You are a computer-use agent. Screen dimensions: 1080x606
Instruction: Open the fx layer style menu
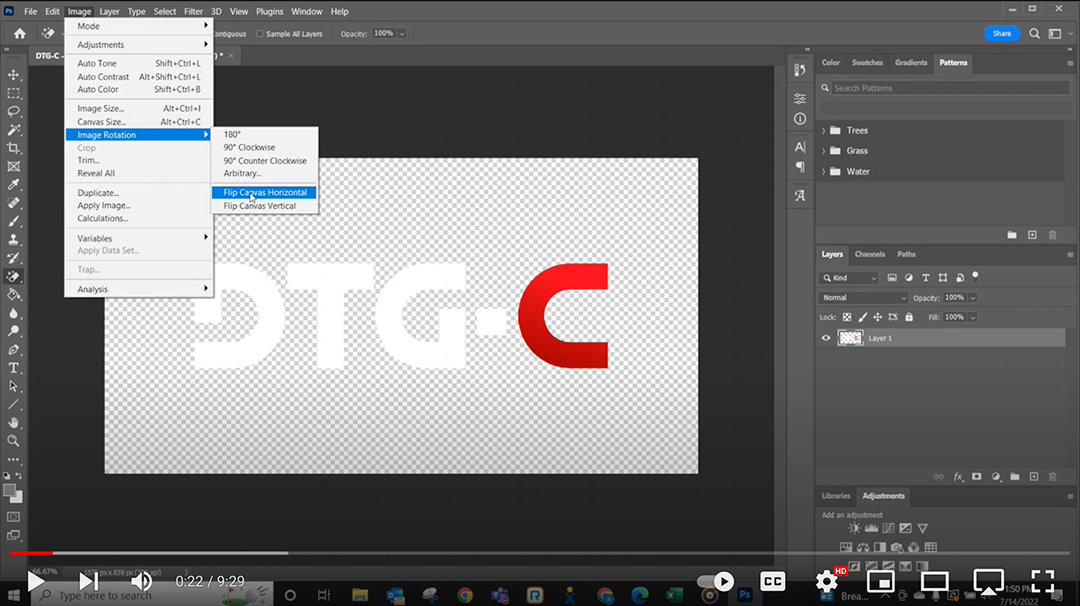[958, 477]
